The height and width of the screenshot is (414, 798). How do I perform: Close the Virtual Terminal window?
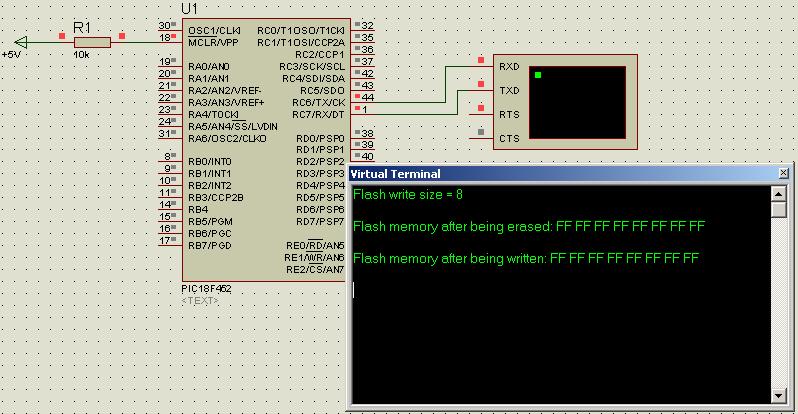click(x=783, y=173)
